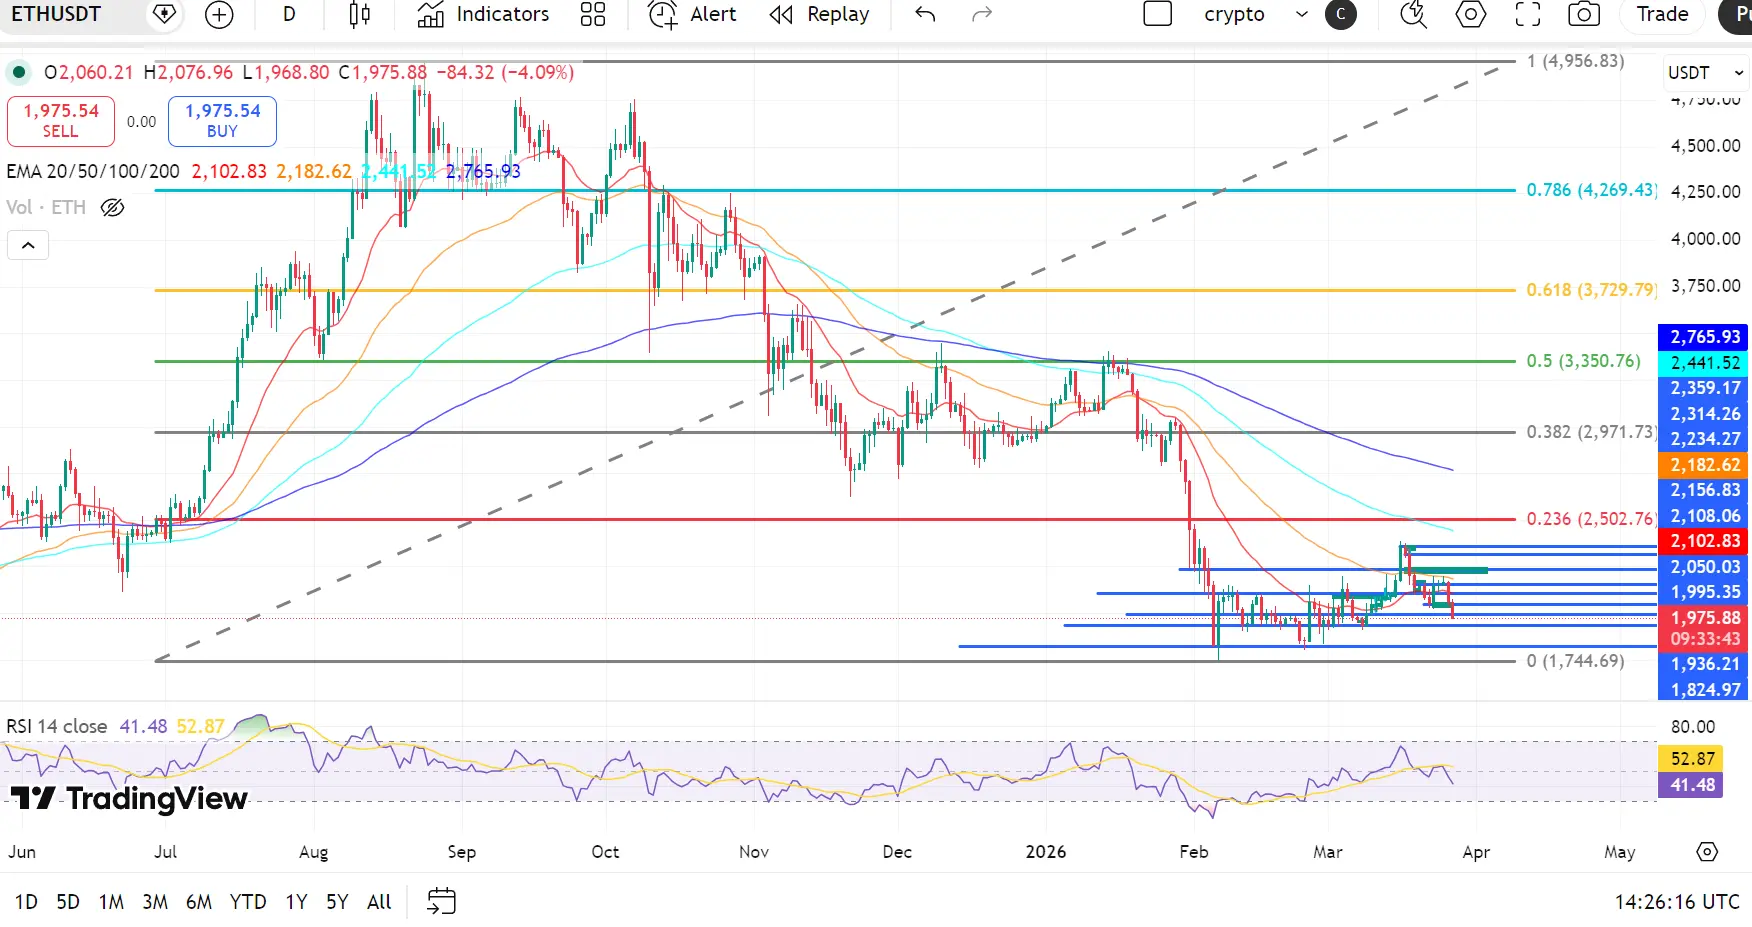Open the candlestick chart style picker

(x=360, y=15)
